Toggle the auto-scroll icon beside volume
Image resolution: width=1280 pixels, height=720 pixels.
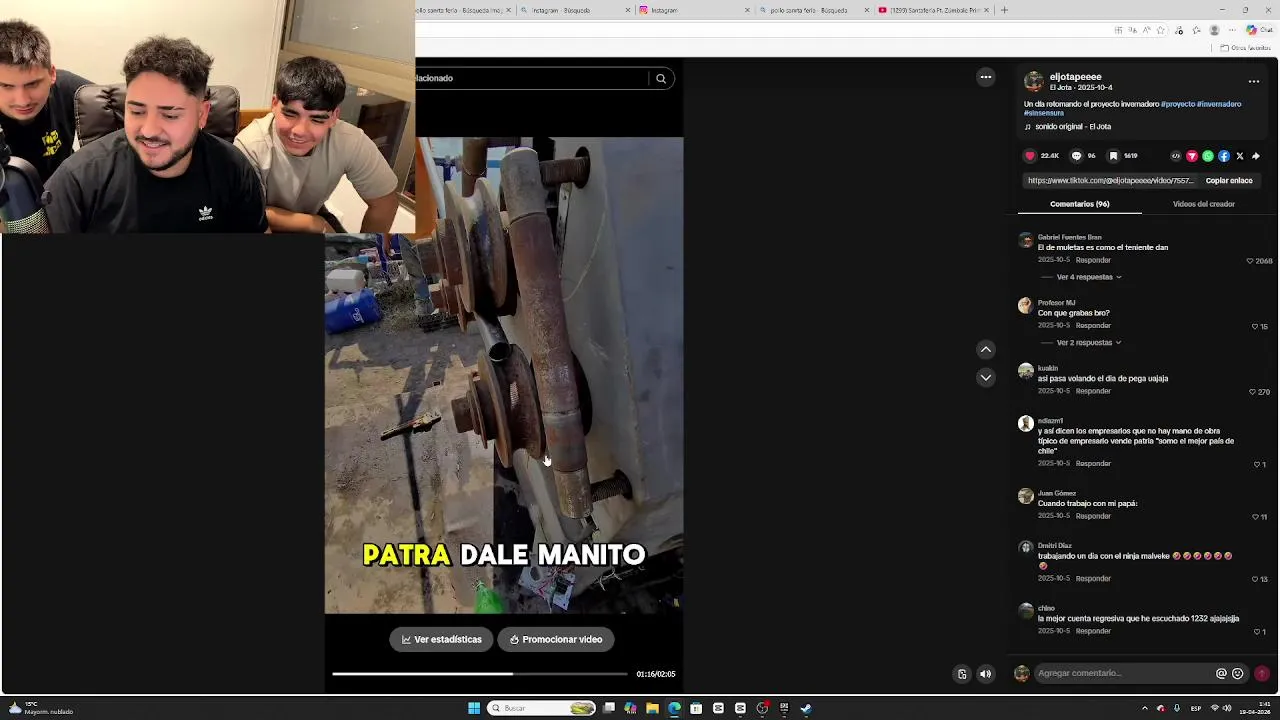(x=962, y=674)
